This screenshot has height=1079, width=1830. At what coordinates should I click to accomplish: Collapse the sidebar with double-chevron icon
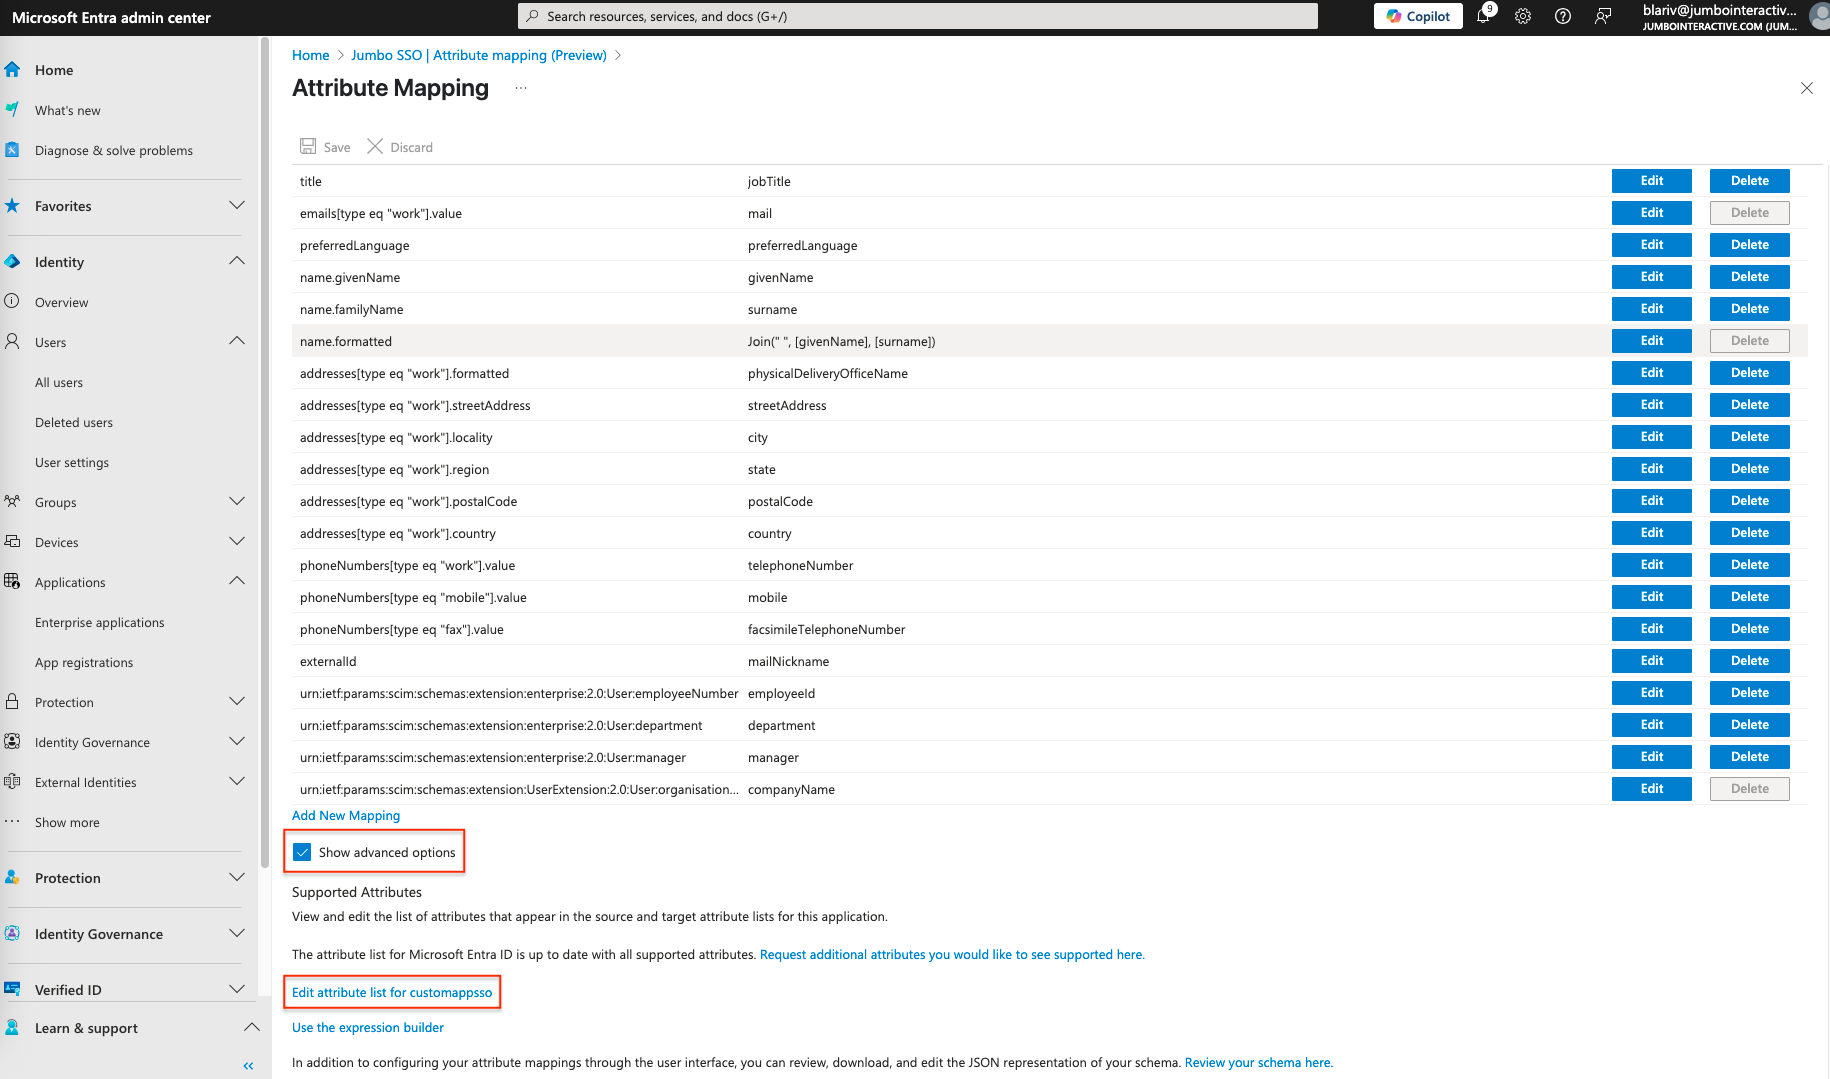pyautogui.click(x=248, y=1066)
